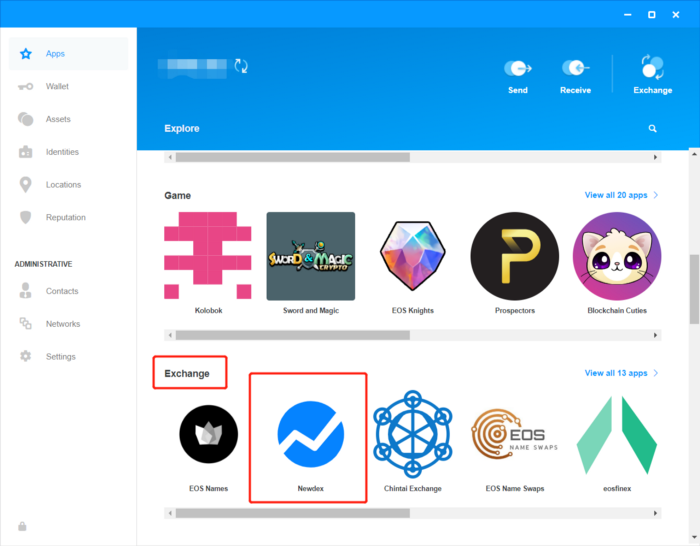Open the Apps section in the sidebar
This screenshot has width=700, height=546.
tap(68, 54)
